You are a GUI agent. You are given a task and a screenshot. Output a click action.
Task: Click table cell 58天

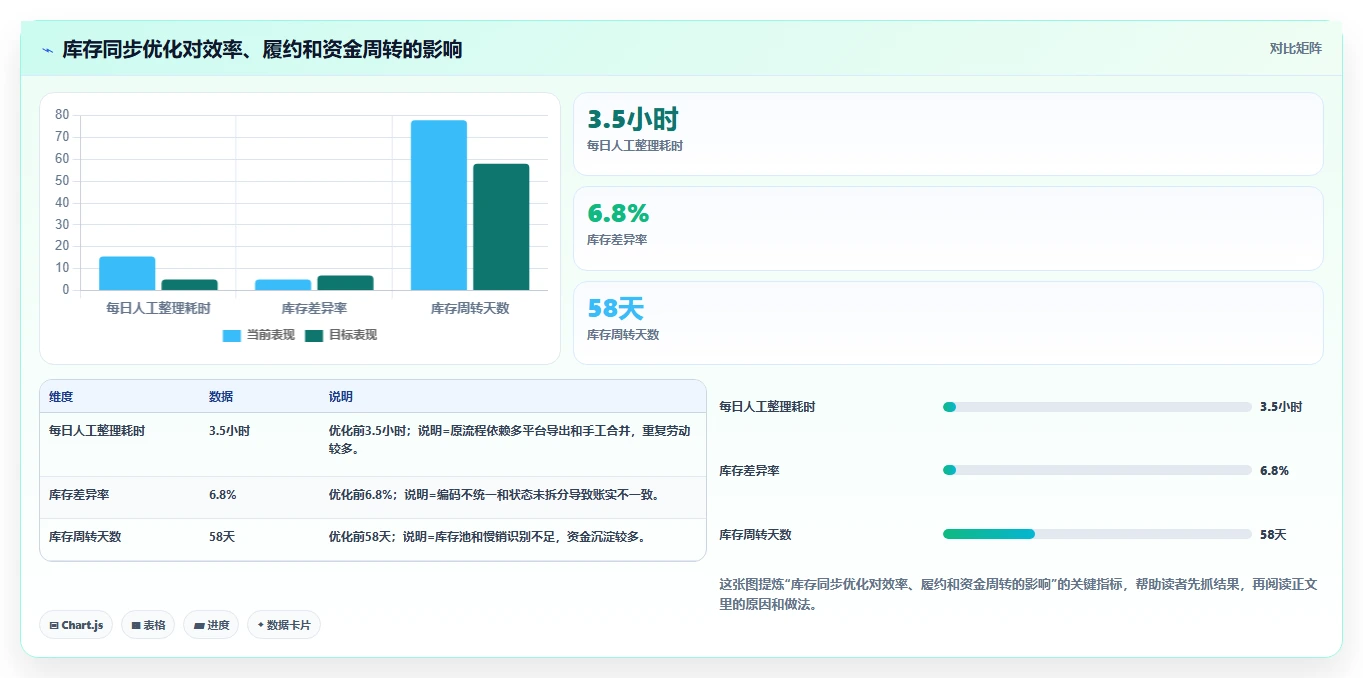pos(222,537)
